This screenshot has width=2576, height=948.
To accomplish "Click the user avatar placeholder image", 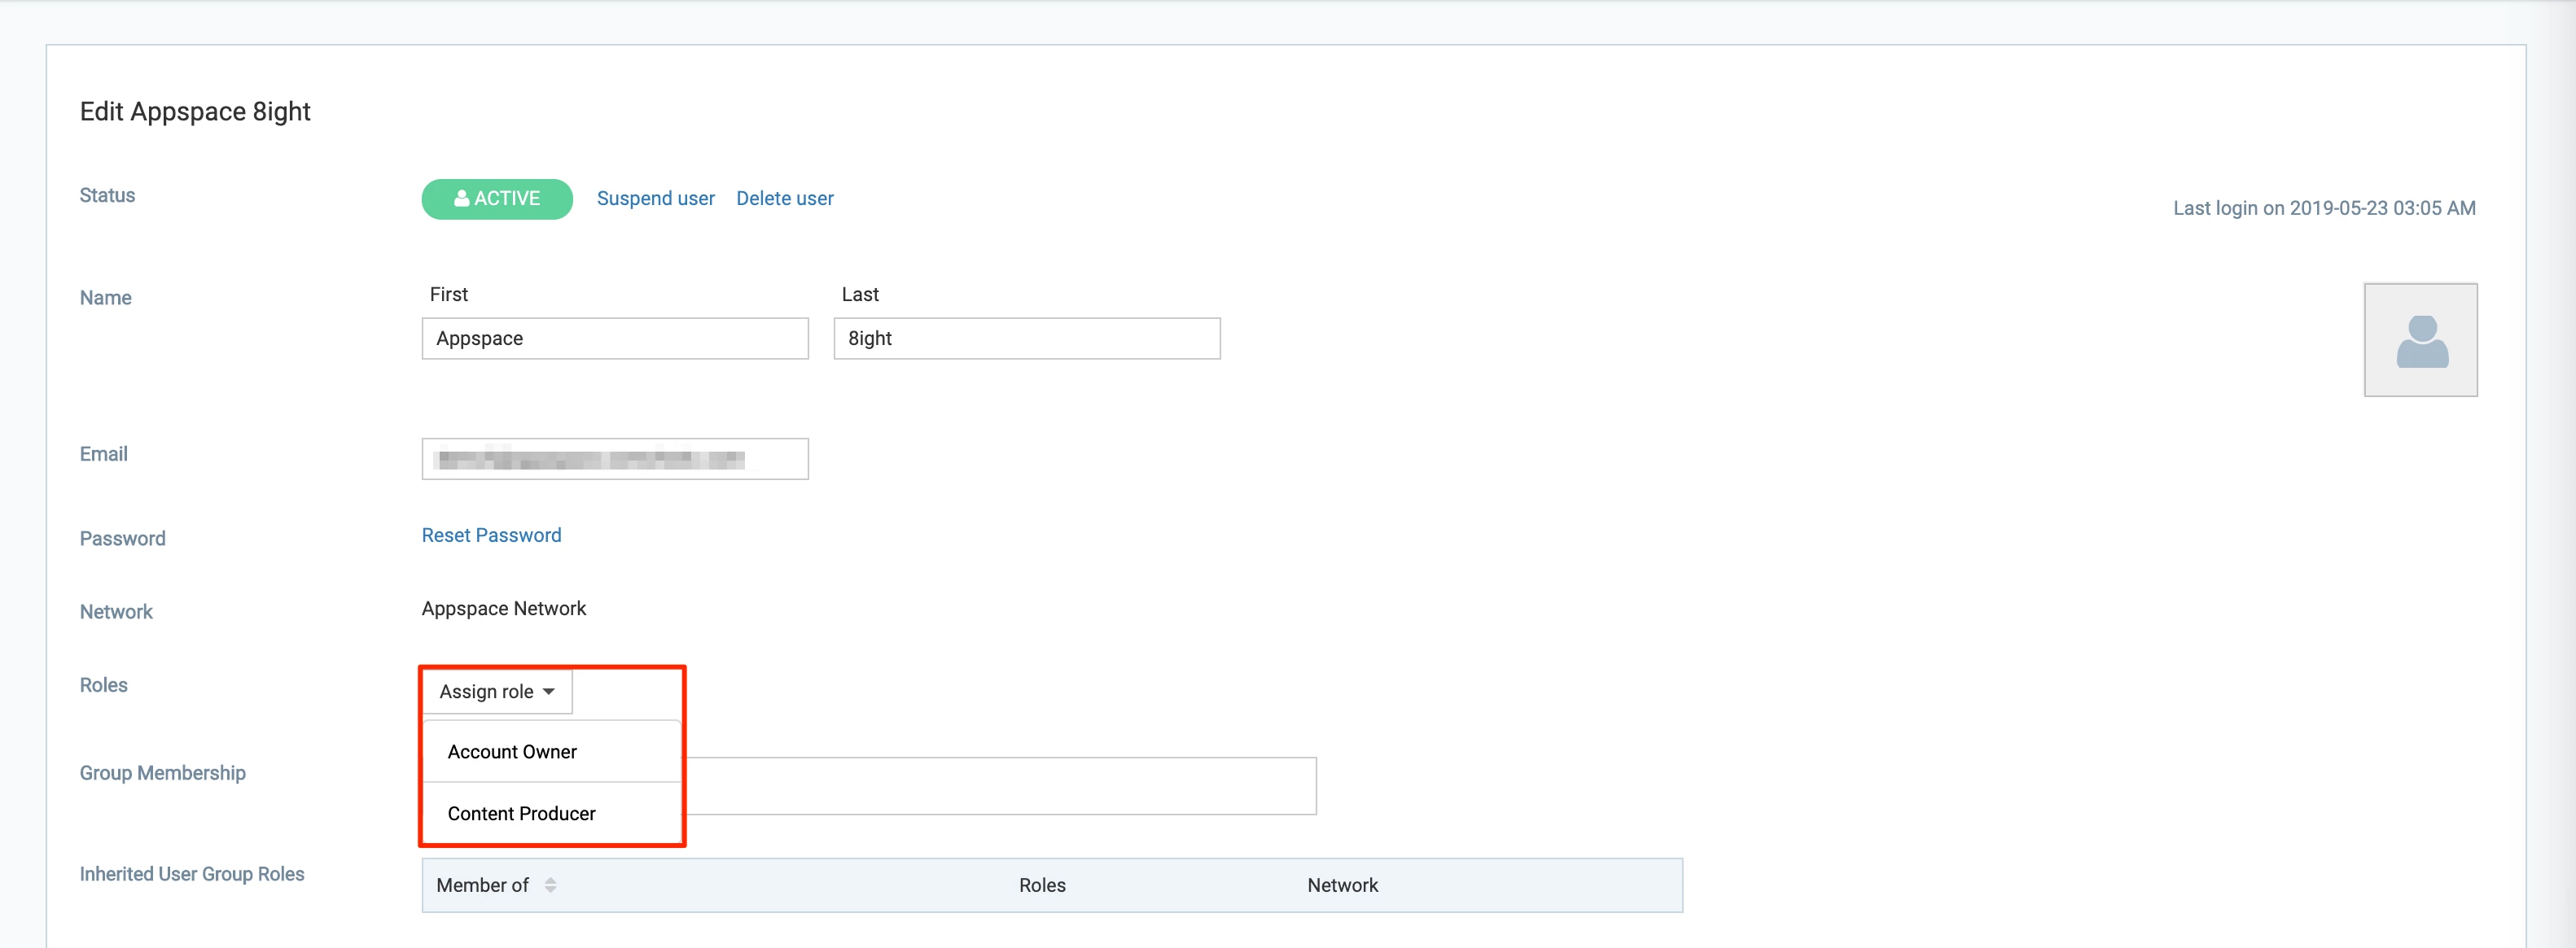I will [x=2420, y=340].
